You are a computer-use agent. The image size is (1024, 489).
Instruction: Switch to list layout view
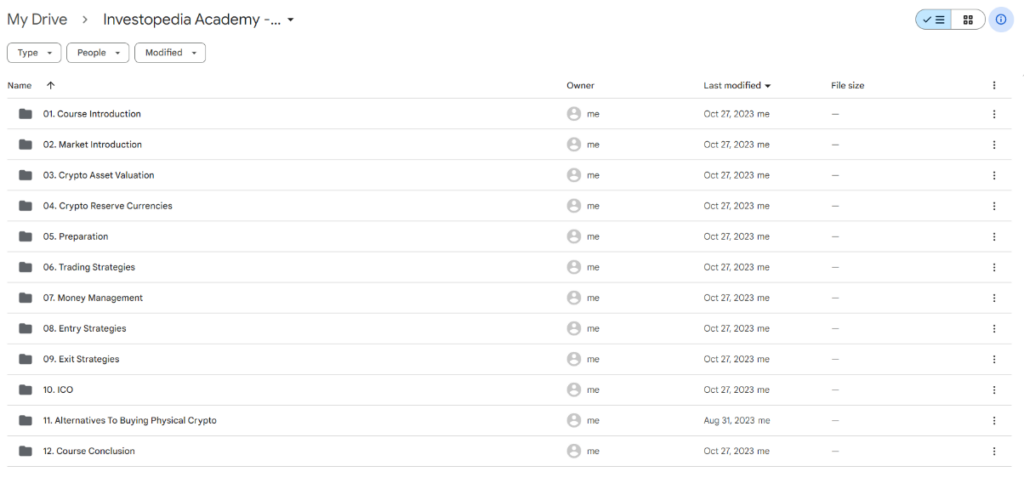pyautogui.click(x=933, y=19)
